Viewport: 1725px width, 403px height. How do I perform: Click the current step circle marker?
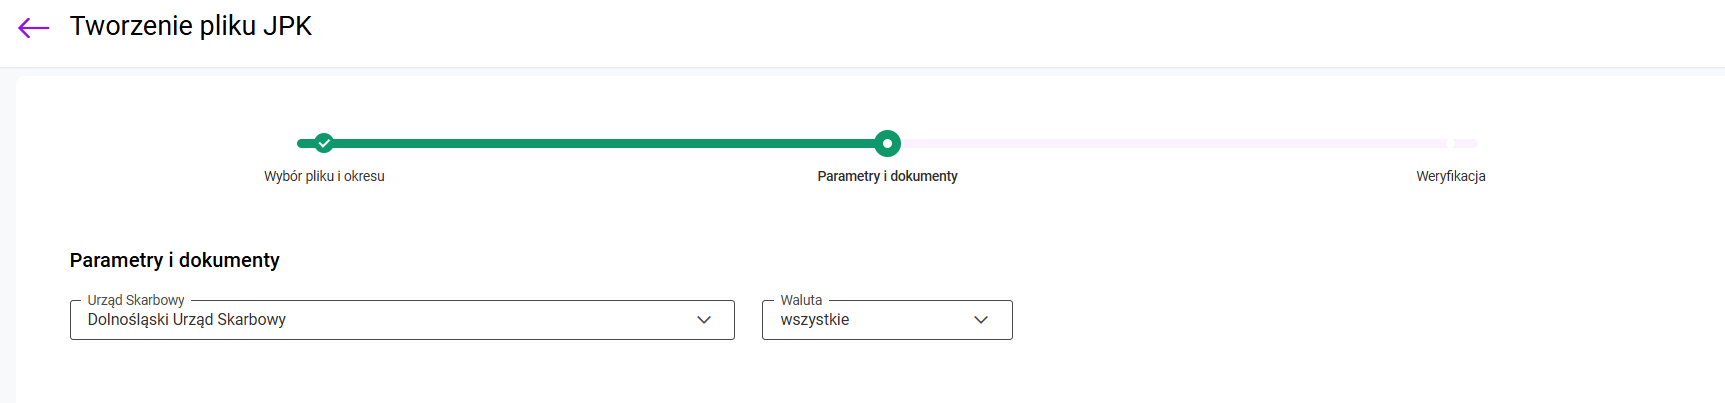(887, 143)
